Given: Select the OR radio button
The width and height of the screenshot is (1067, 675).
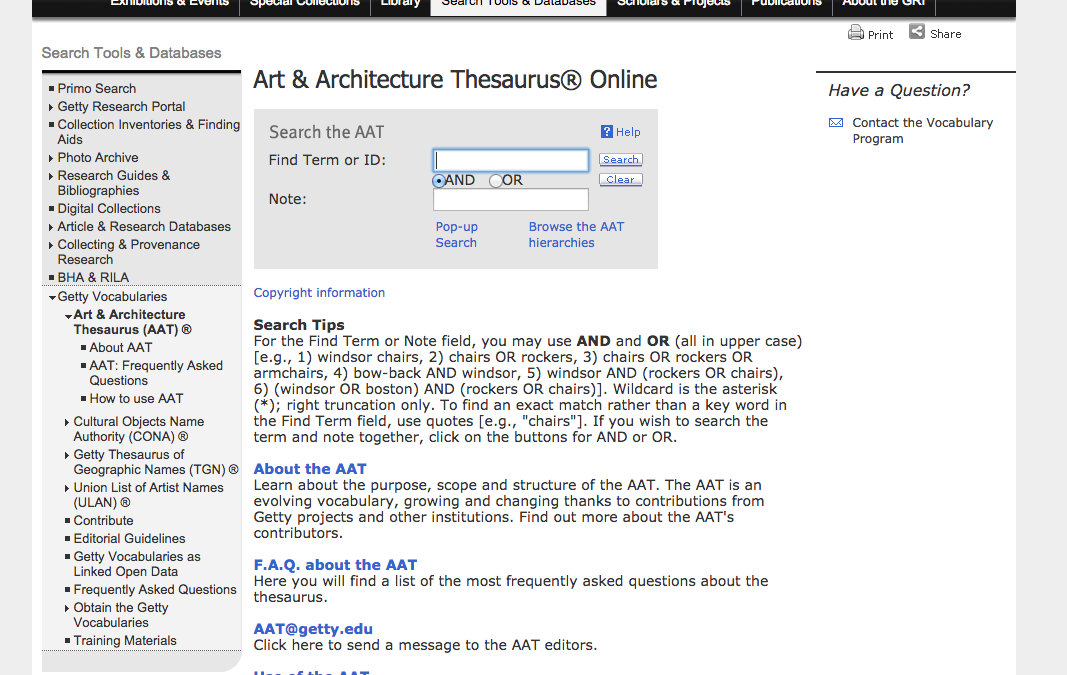Looking at the screenshot, I should pyautogui.click(x=495, y=180).
